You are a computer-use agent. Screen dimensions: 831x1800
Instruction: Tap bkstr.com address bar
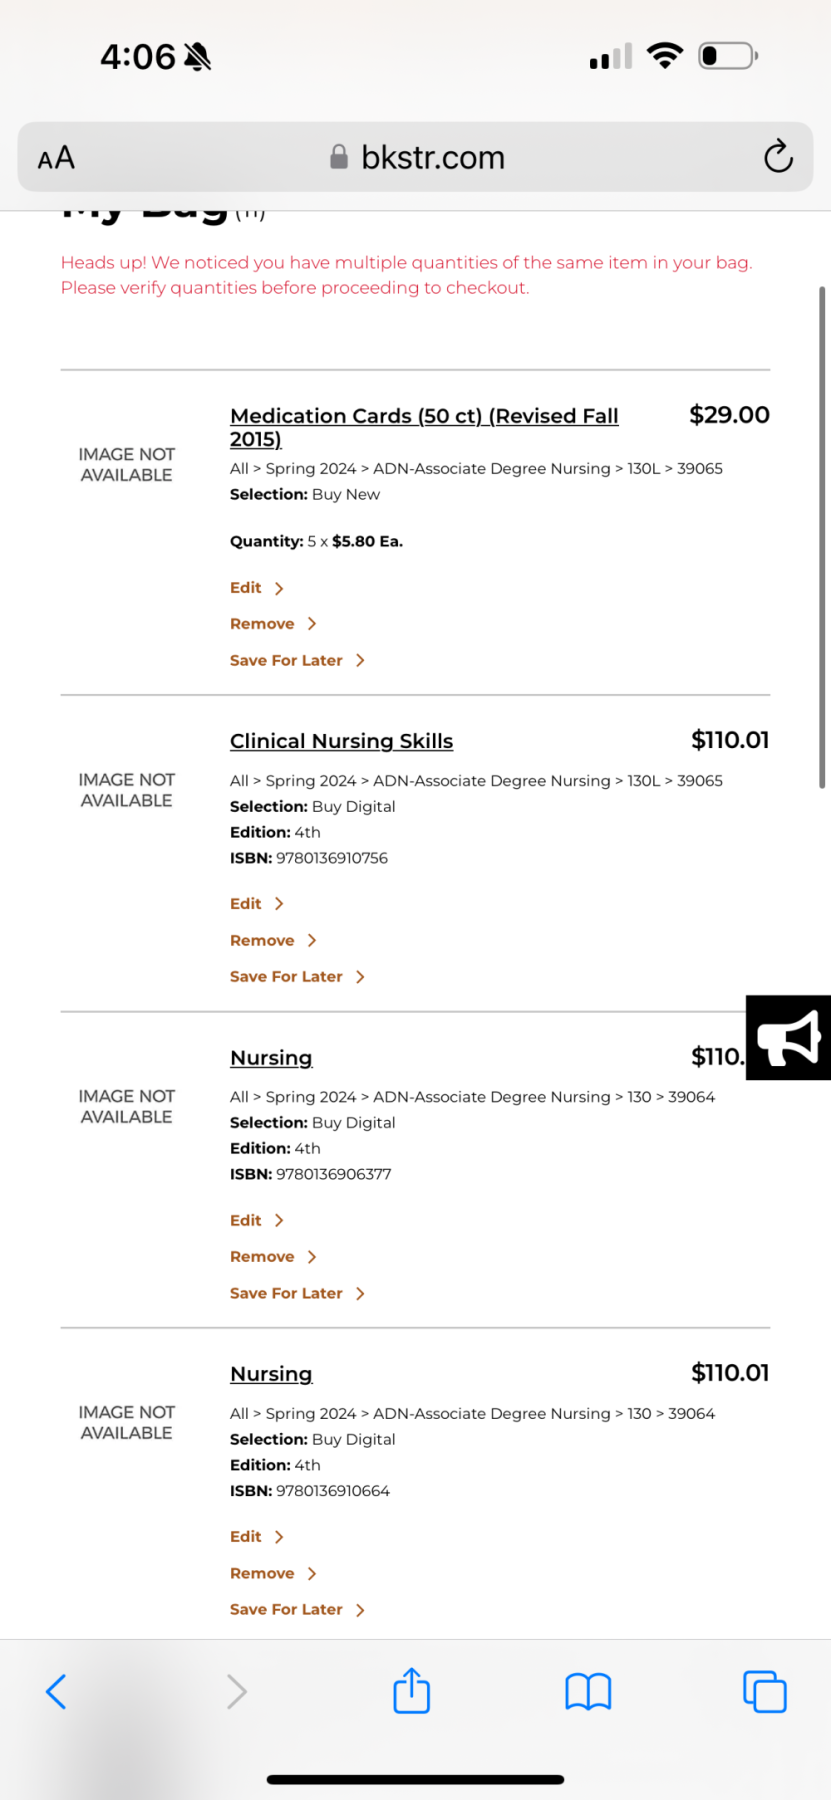[x=420, y=158]
